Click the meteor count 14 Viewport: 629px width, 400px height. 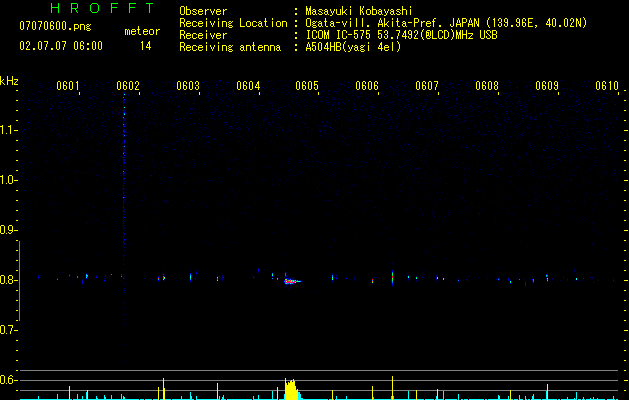coord(145,46)
